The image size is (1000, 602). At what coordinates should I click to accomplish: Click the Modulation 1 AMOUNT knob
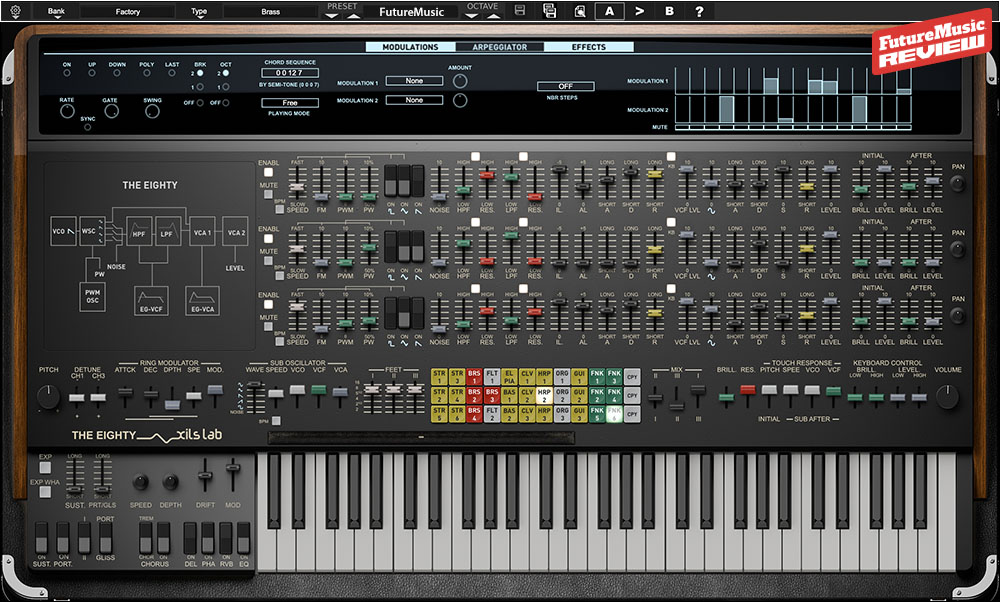pyautogui.click(x=460, y=81)
